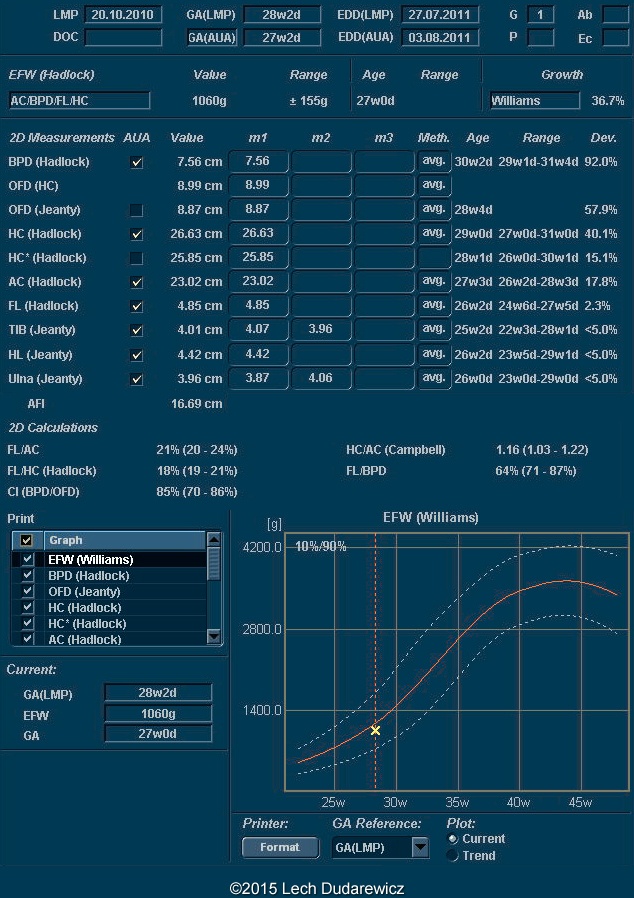This screenshot has height=898, width=634.
Task: Click the Ec field
Action: (x=616, y=38)
